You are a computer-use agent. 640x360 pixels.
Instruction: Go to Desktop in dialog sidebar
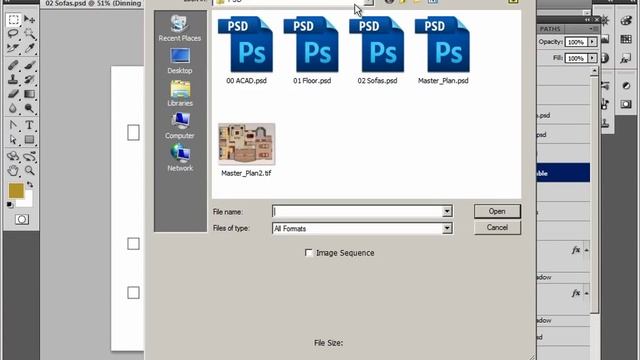coord(180,61)
